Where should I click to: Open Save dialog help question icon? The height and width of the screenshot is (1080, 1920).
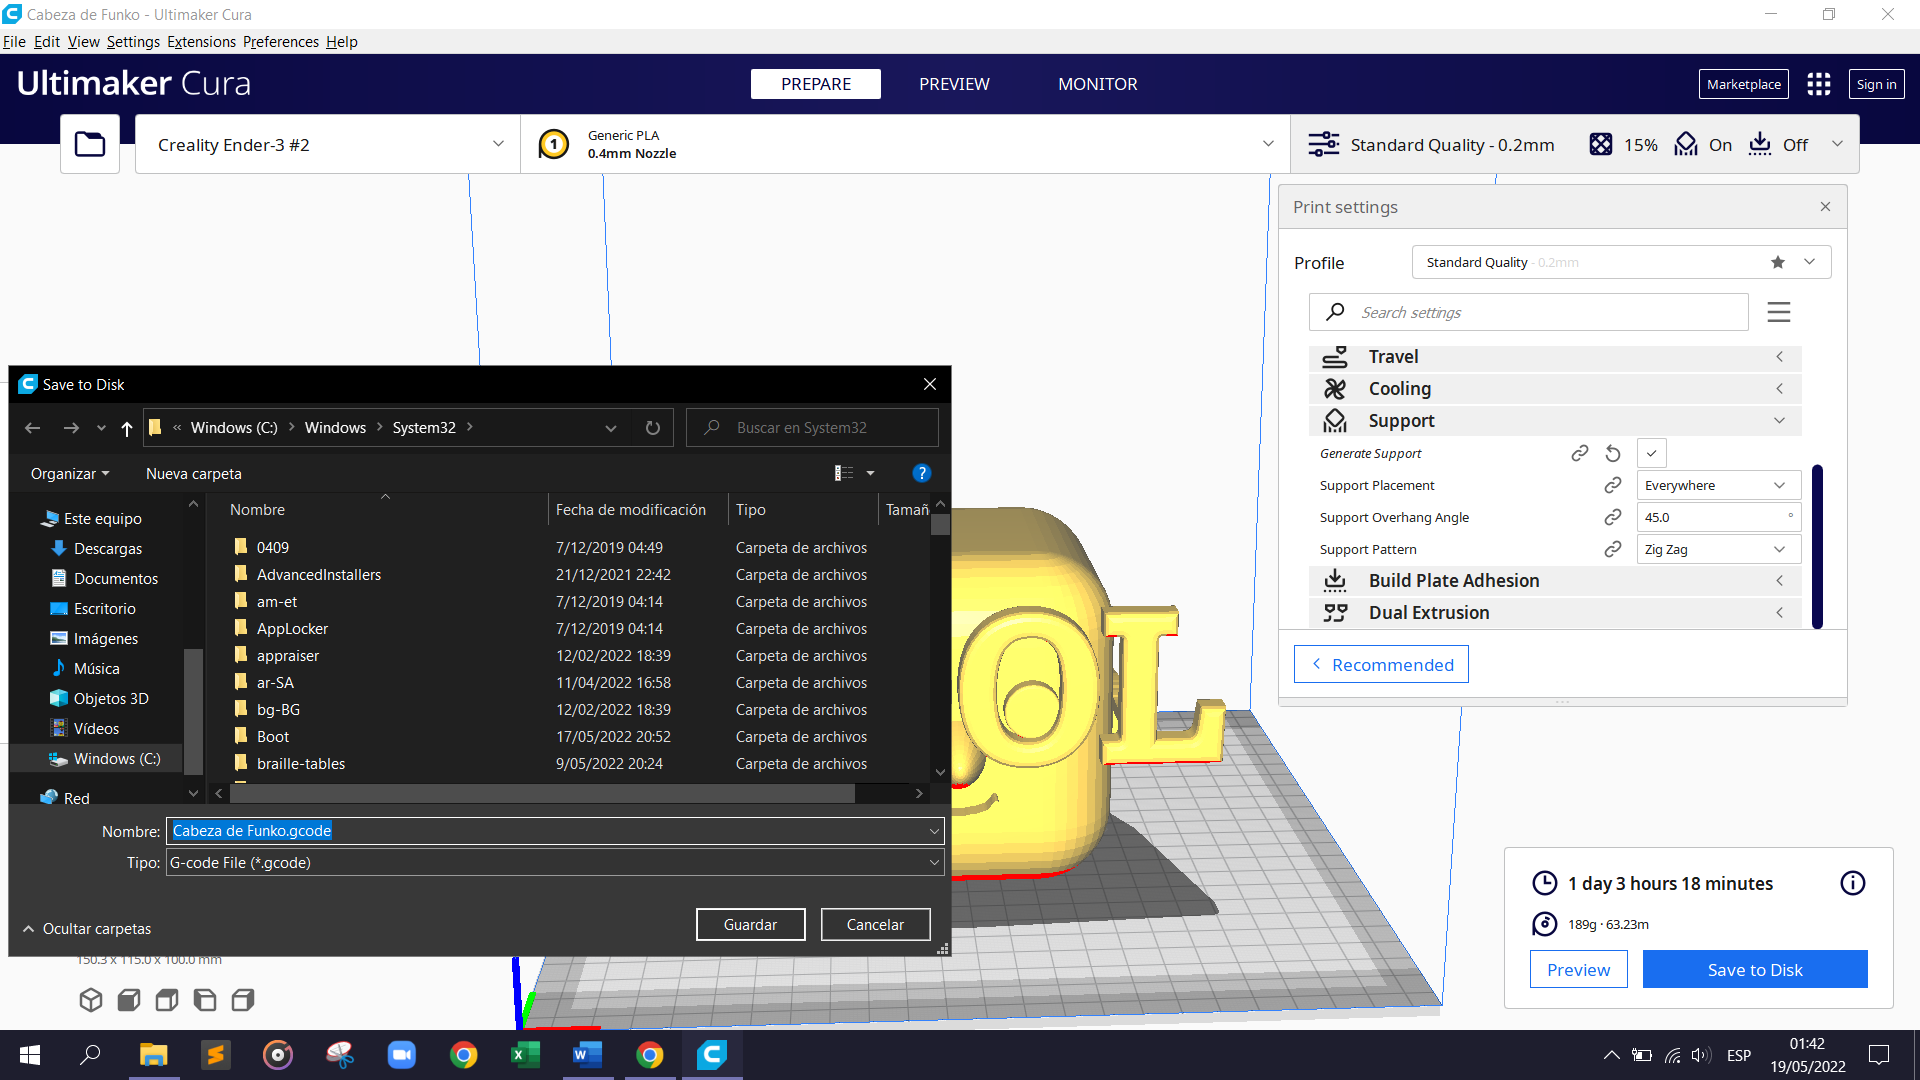(922, 473)
